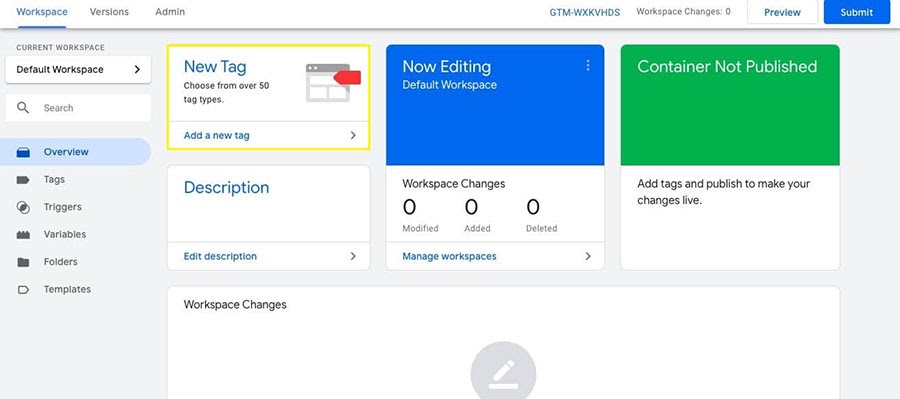This screenshot has width=900, height=399.
Task: Click the Add a new tag link
Action: (216, 135)
